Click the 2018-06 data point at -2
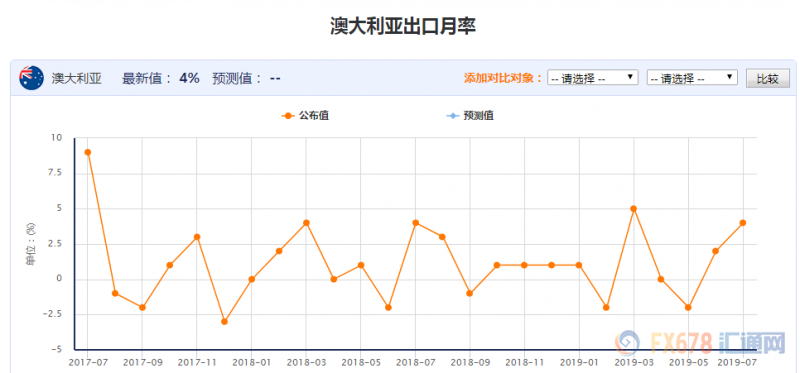This screenshot has width=800, height=373. click(388, 308)
